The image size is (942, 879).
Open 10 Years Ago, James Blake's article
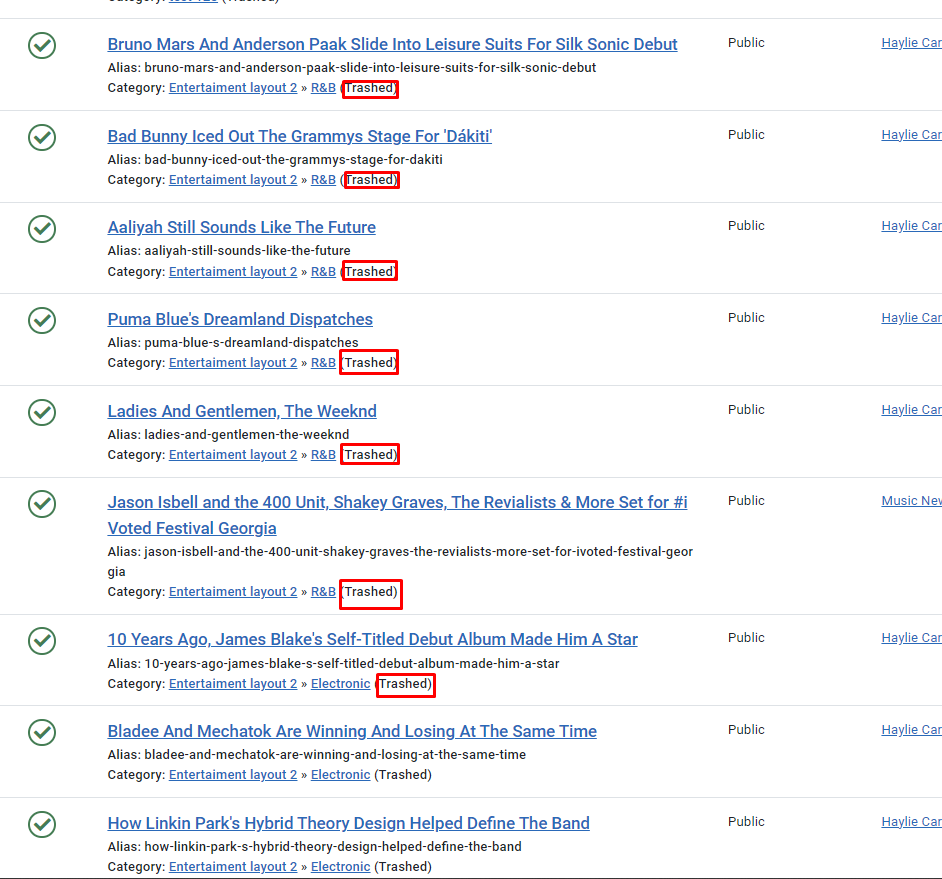point(372,639)
